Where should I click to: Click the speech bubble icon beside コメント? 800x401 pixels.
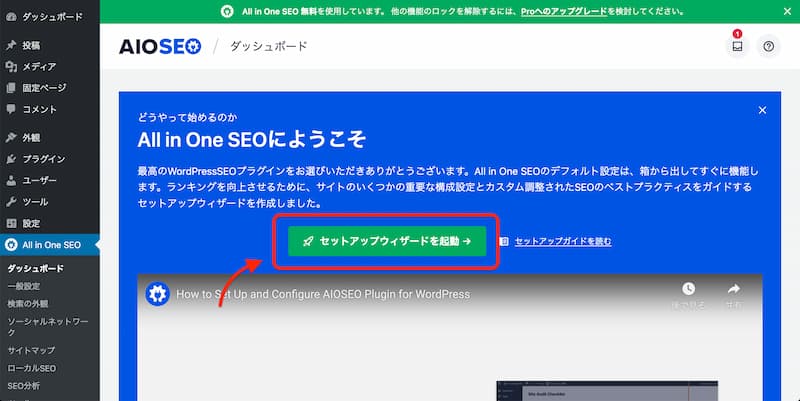[11, 109]
